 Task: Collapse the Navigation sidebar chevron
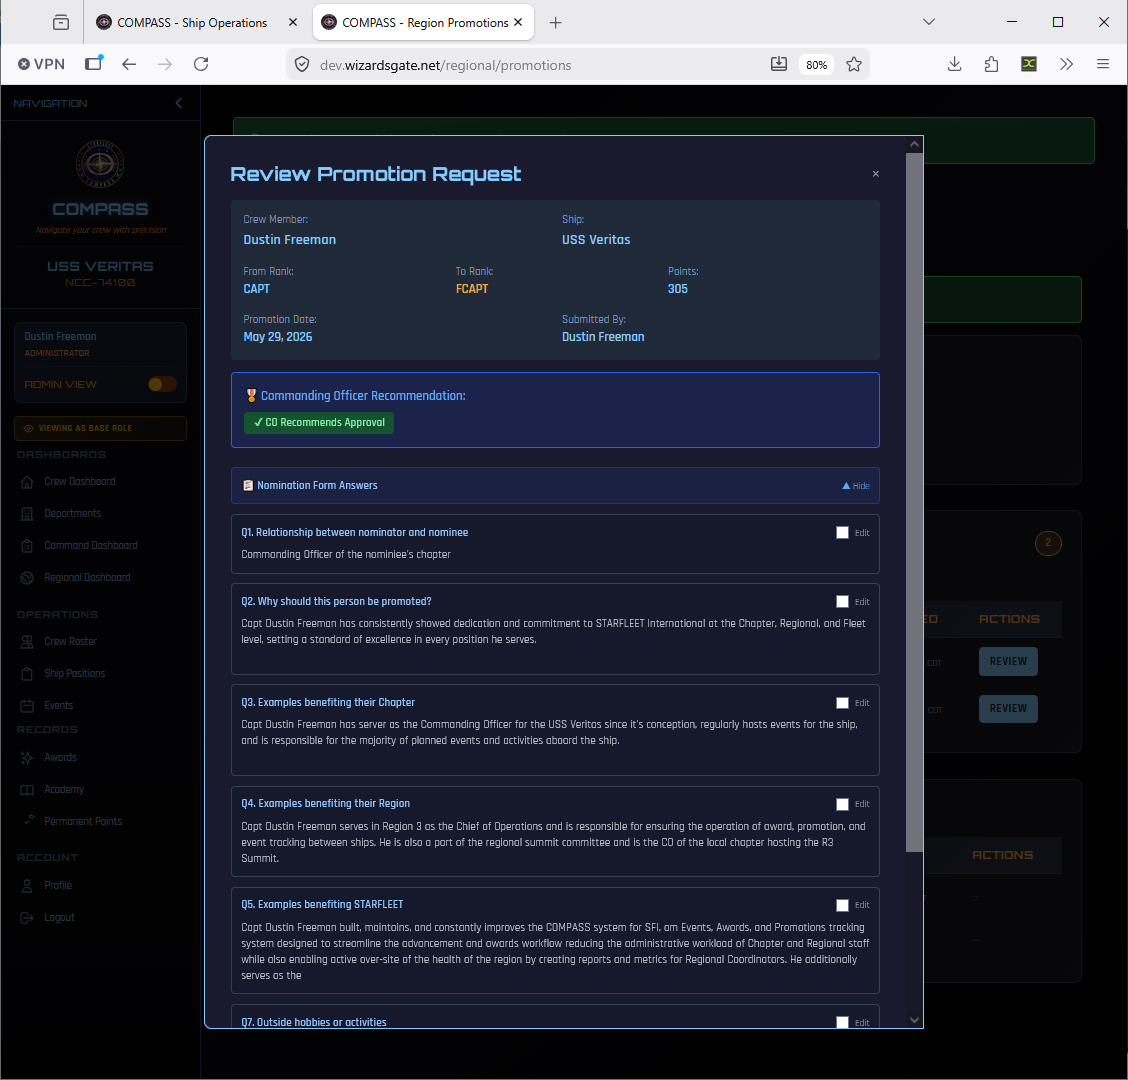178,104
